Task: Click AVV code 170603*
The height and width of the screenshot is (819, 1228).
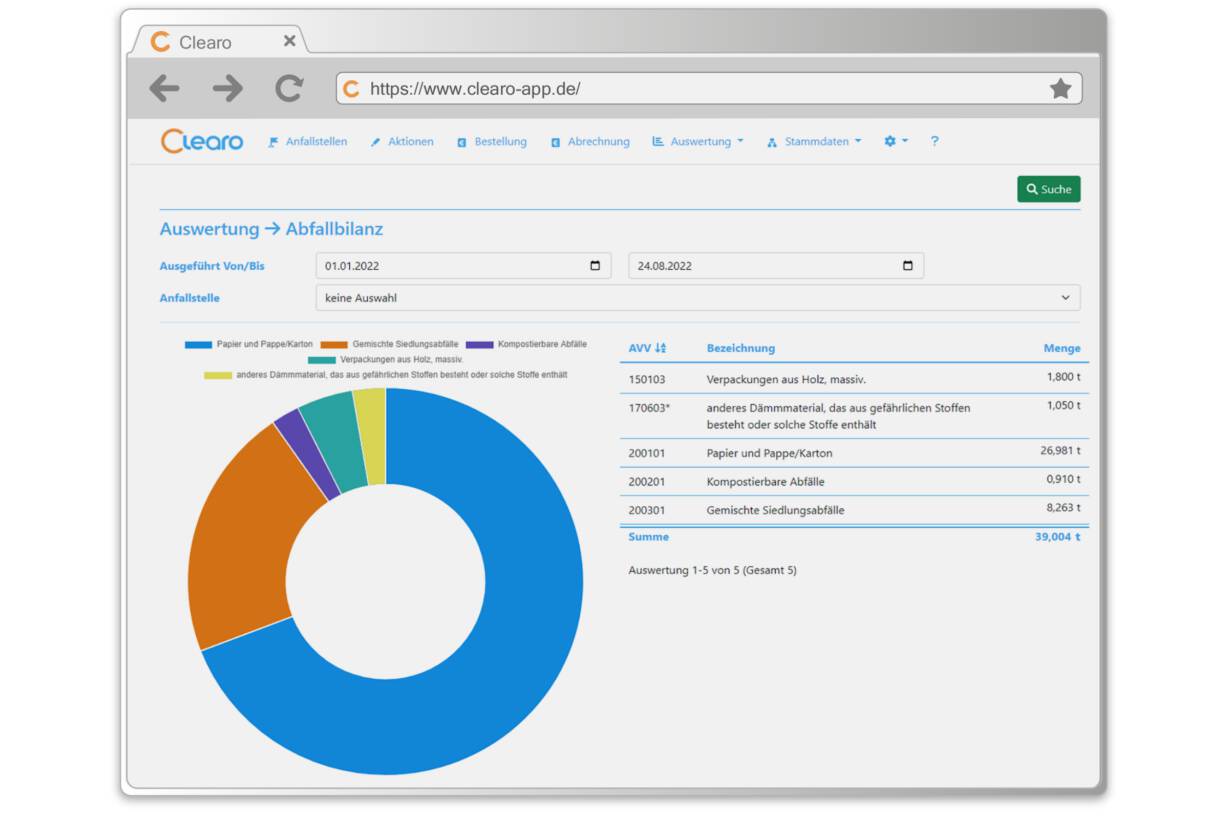Action: (x=649, y=408)
